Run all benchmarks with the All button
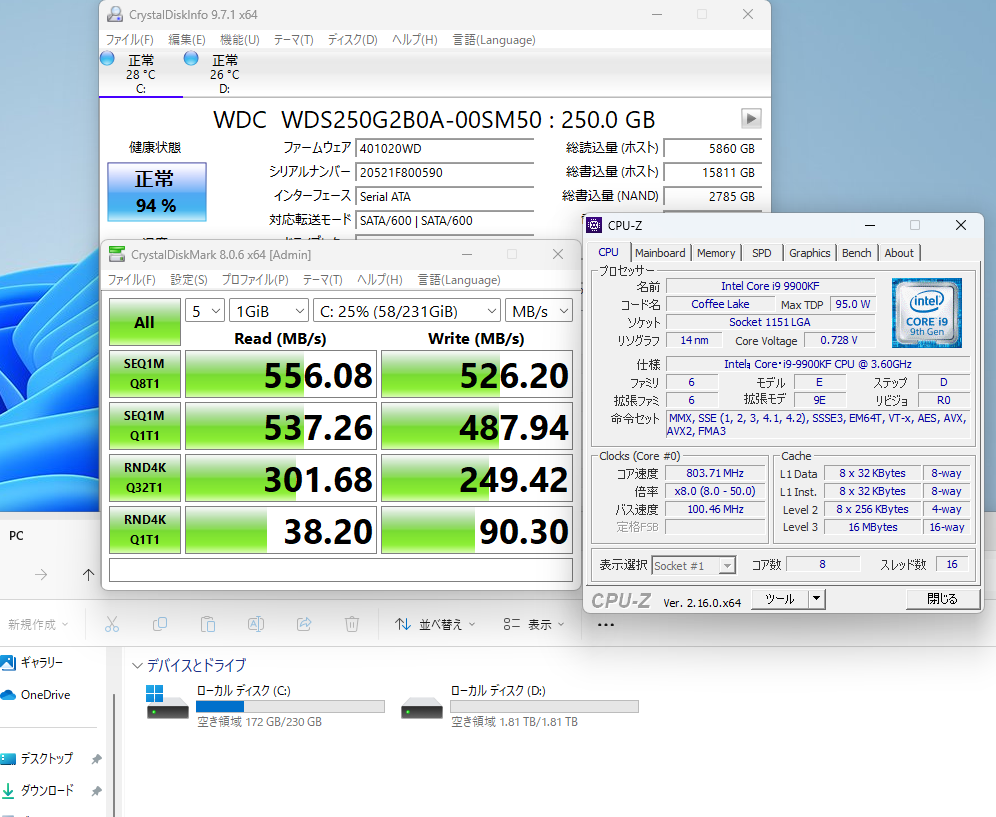The width and height of the screenshot is (996, 817). click(144, 322)
